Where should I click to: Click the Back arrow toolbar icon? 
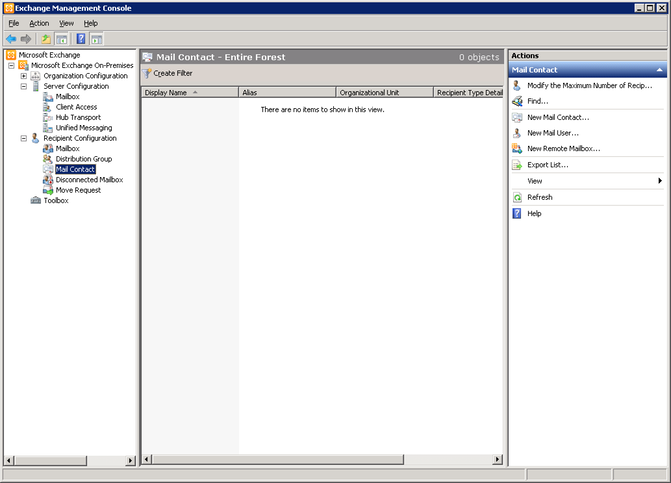coord(11,39)
